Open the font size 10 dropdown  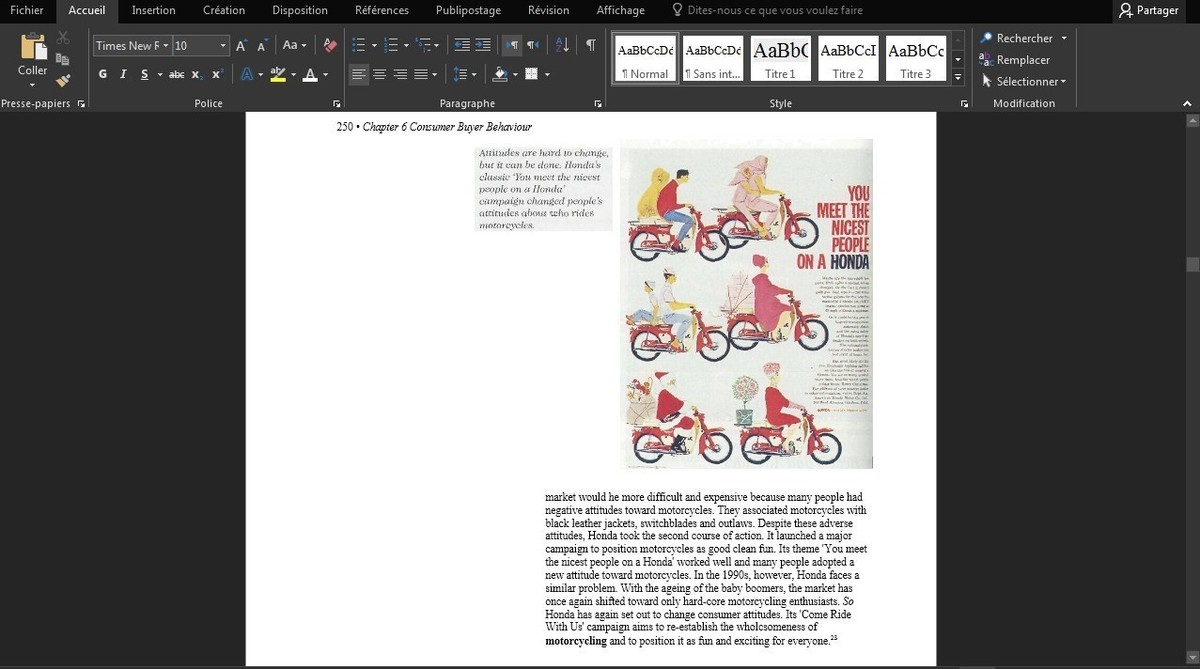223,46
